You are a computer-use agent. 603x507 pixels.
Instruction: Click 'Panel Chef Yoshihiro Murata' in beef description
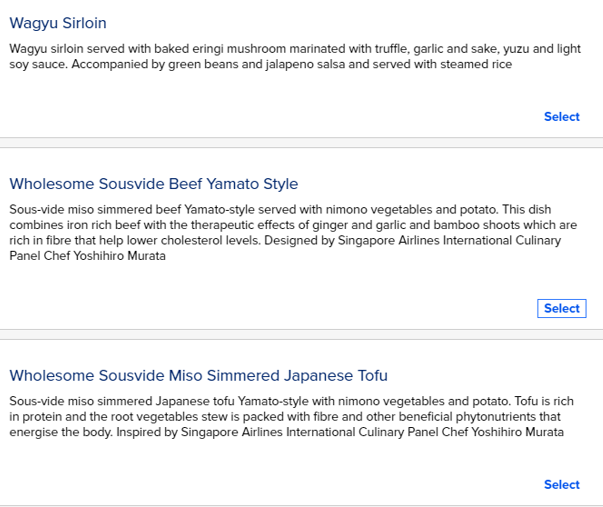(x=87, y=256)
